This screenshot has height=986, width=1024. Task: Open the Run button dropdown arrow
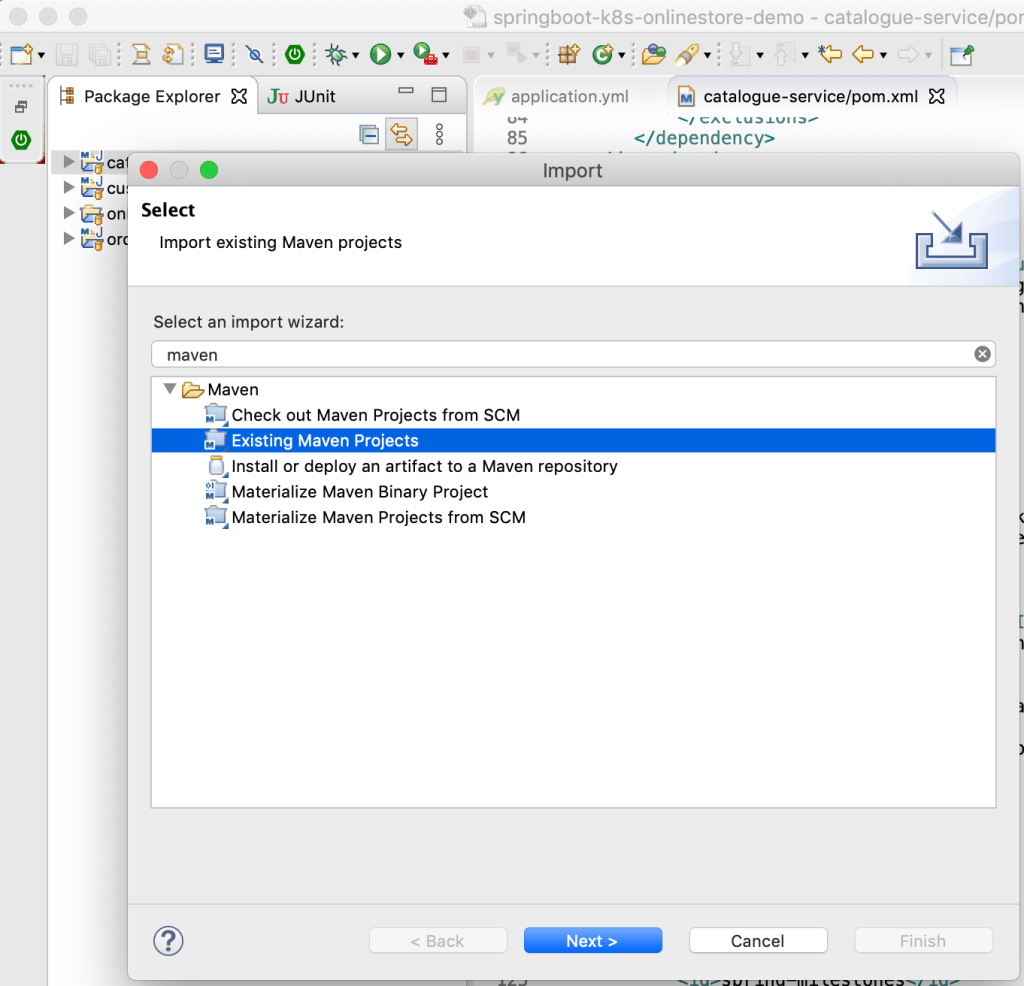coord(400,55)
